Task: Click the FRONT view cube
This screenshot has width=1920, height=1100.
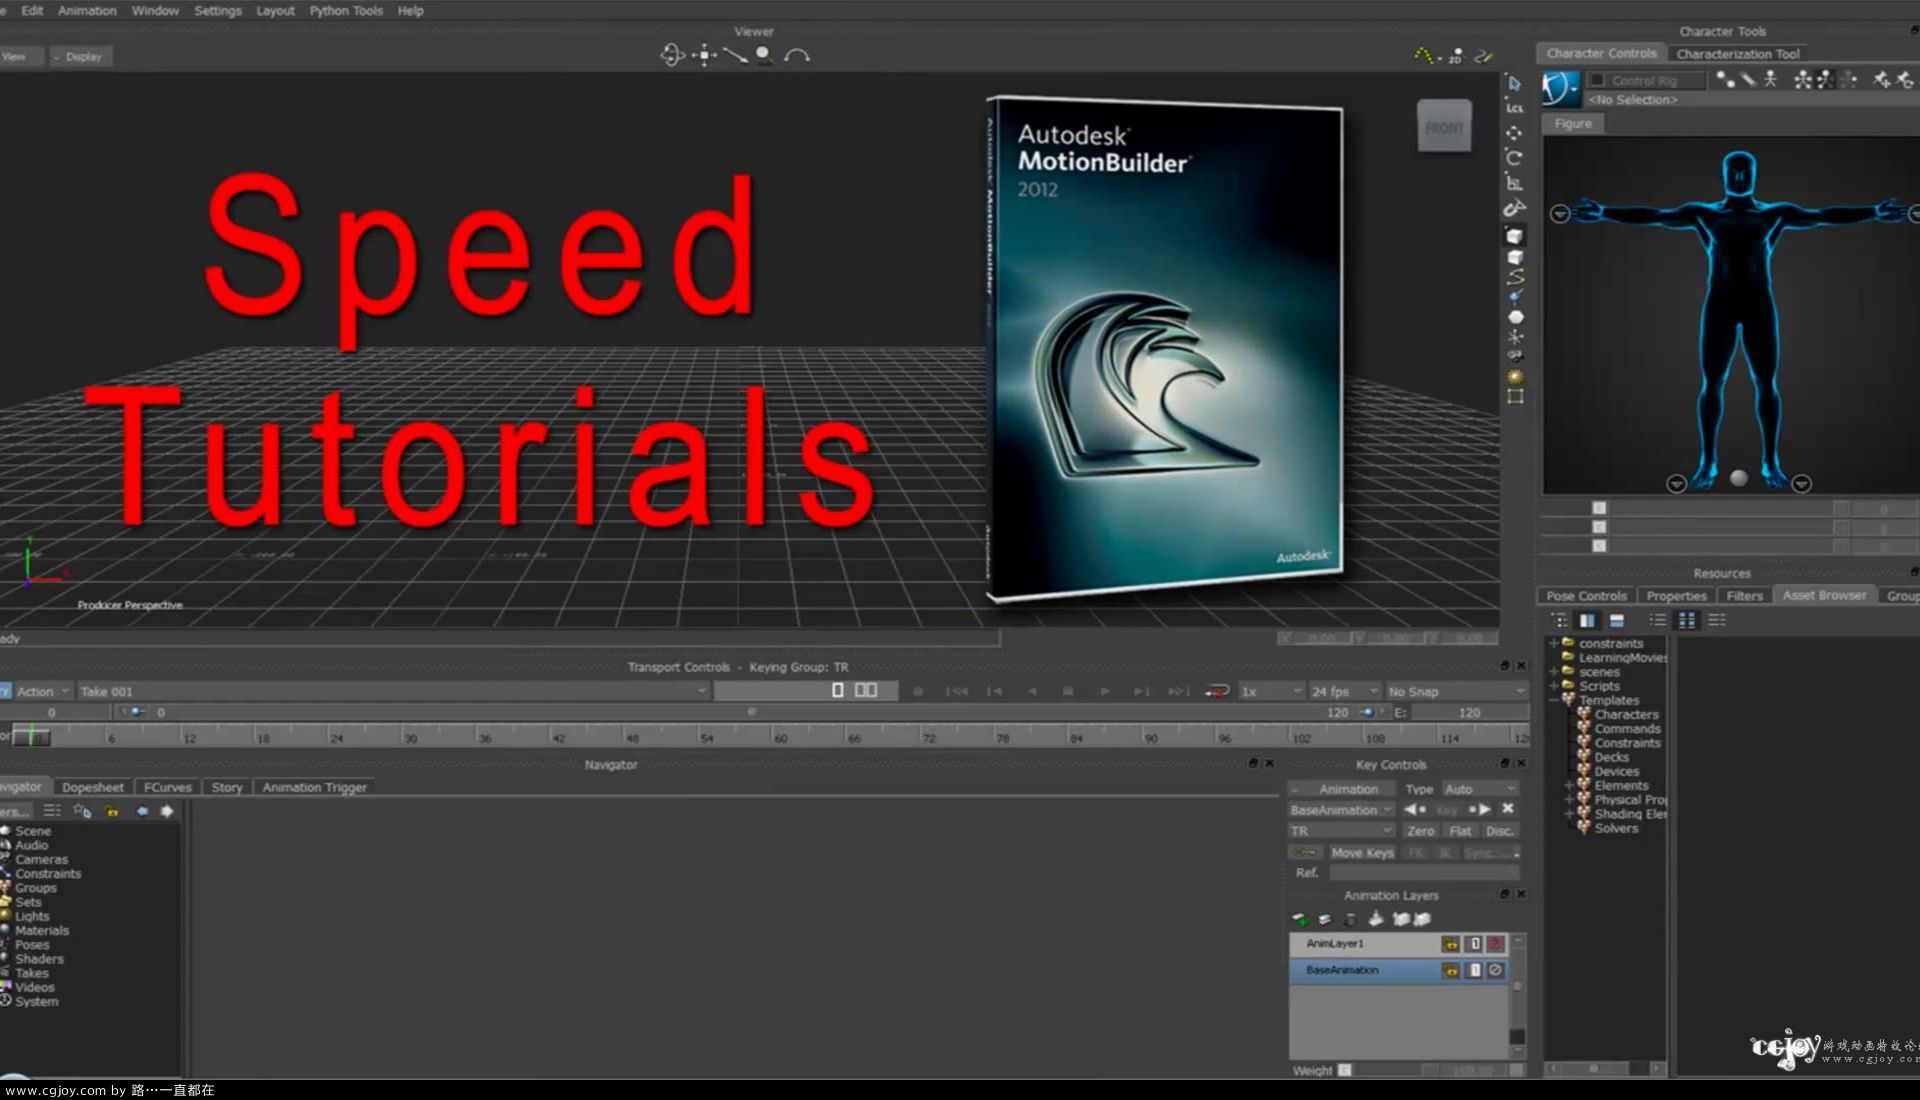Action: [1444, 127]
